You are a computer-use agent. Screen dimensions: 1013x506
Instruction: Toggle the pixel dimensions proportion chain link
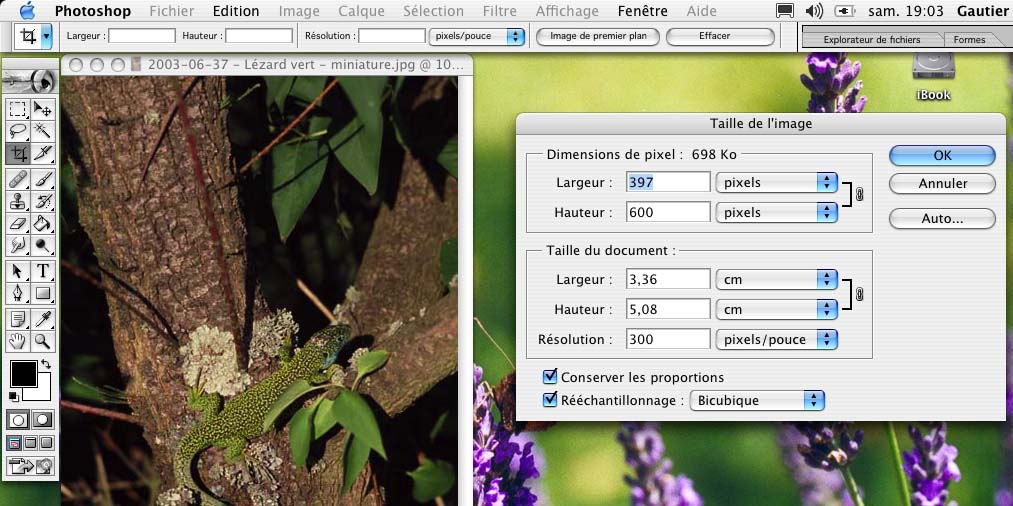tap(859, 193)
